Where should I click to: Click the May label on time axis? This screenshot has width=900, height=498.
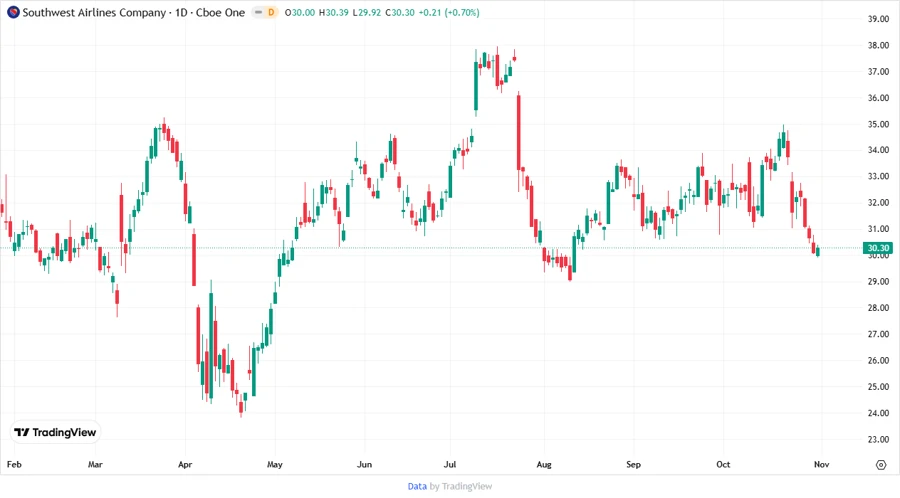pos(274,464)
